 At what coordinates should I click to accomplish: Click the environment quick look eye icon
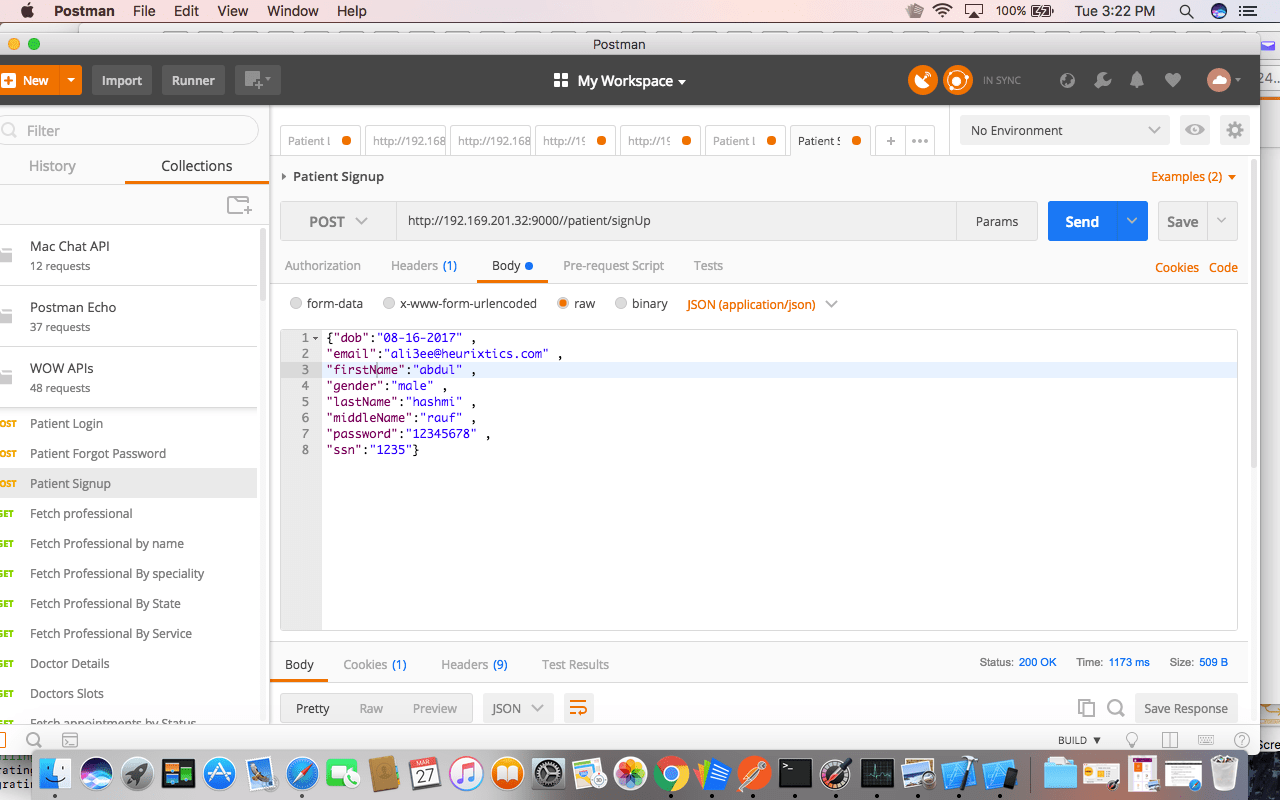[1193, 130]
